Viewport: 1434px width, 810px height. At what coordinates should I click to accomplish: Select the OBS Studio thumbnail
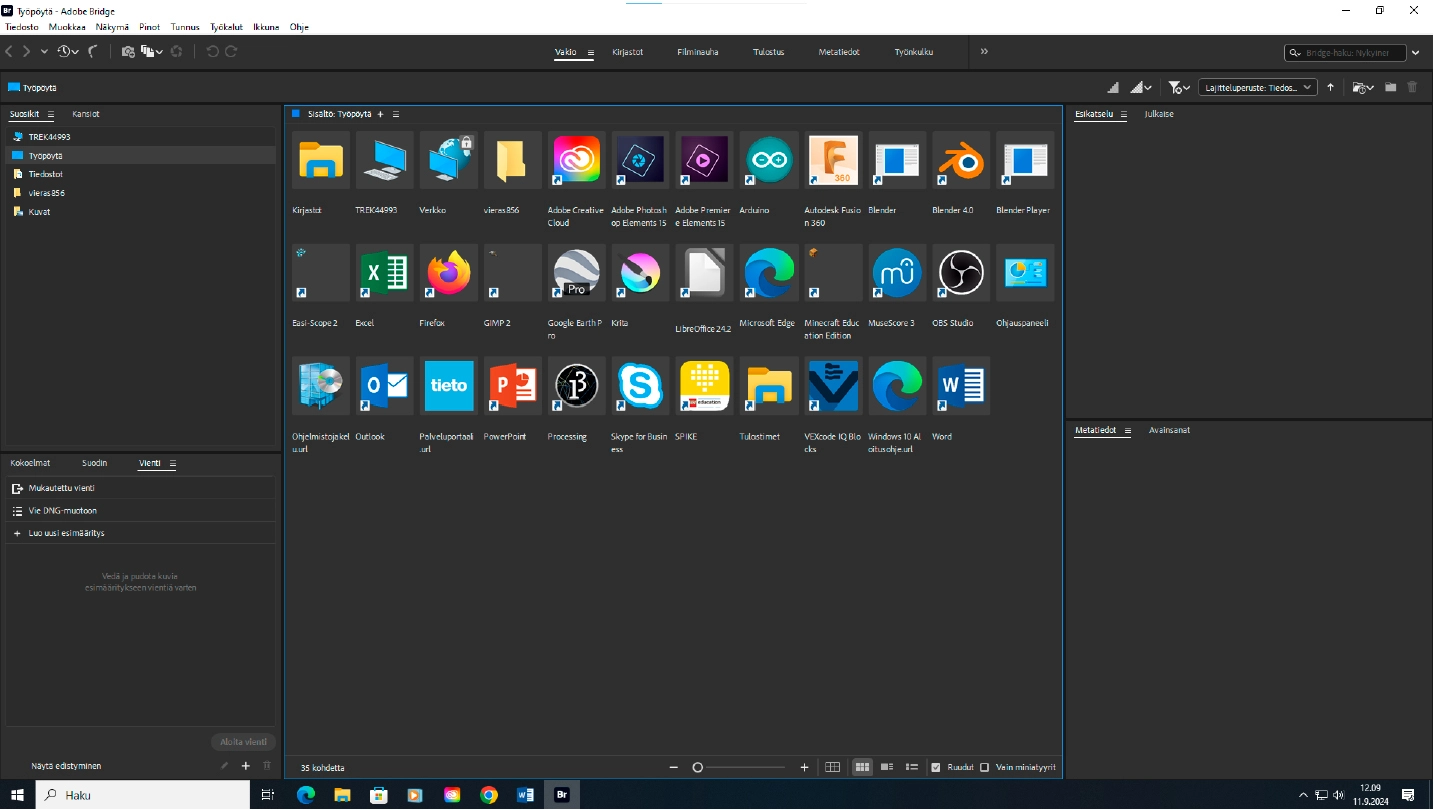(x=961, y=273)
